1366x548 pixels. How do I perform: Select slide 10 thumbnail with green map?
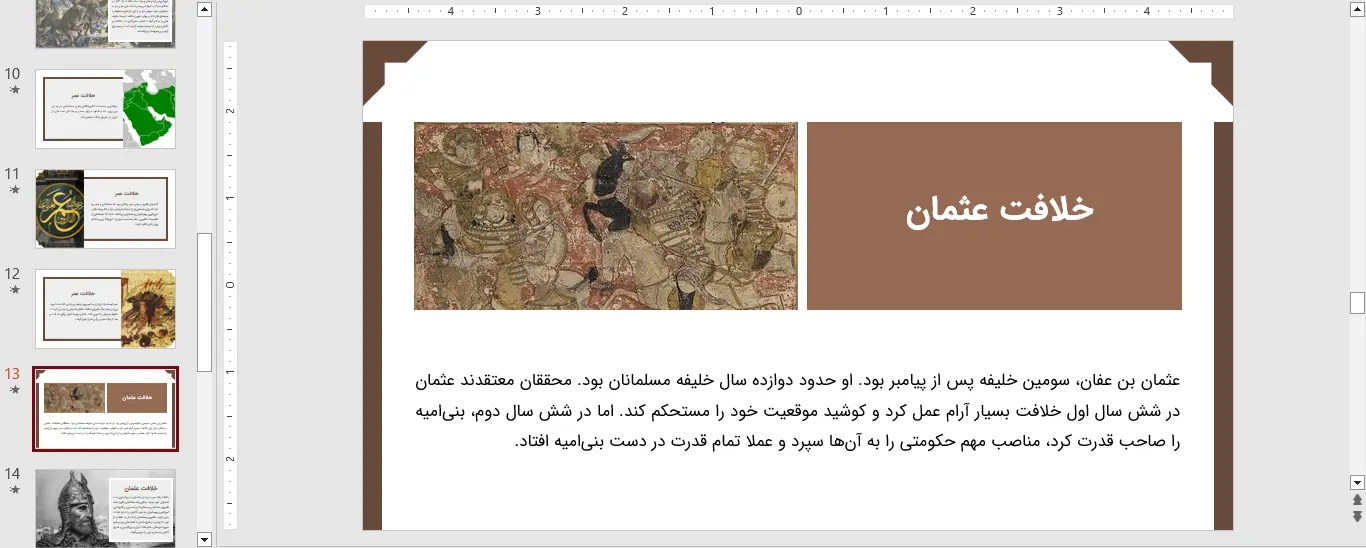[x=106, y=109]
